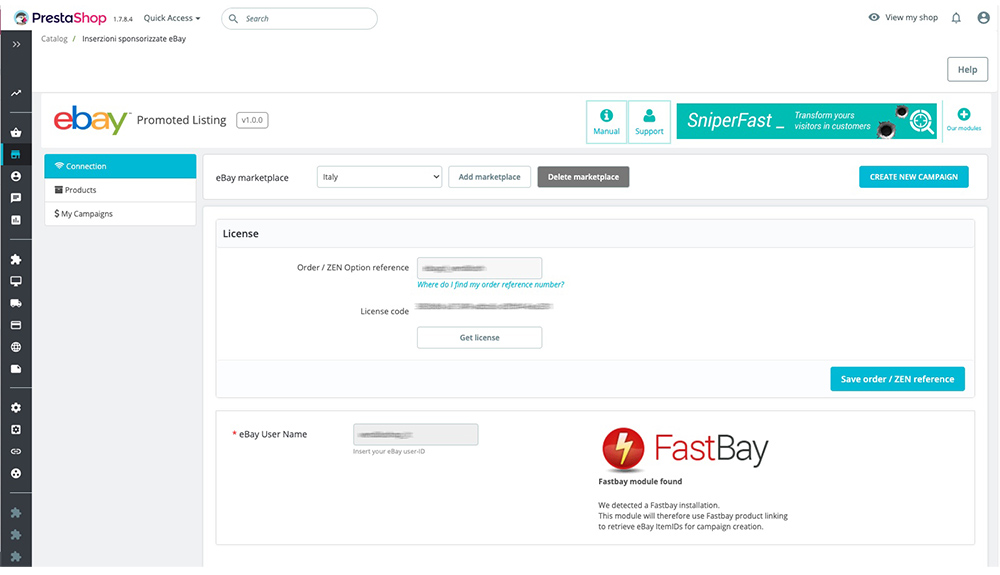Open the Dashboard trend-line icon in sidebar

click(x=16, y=93)
